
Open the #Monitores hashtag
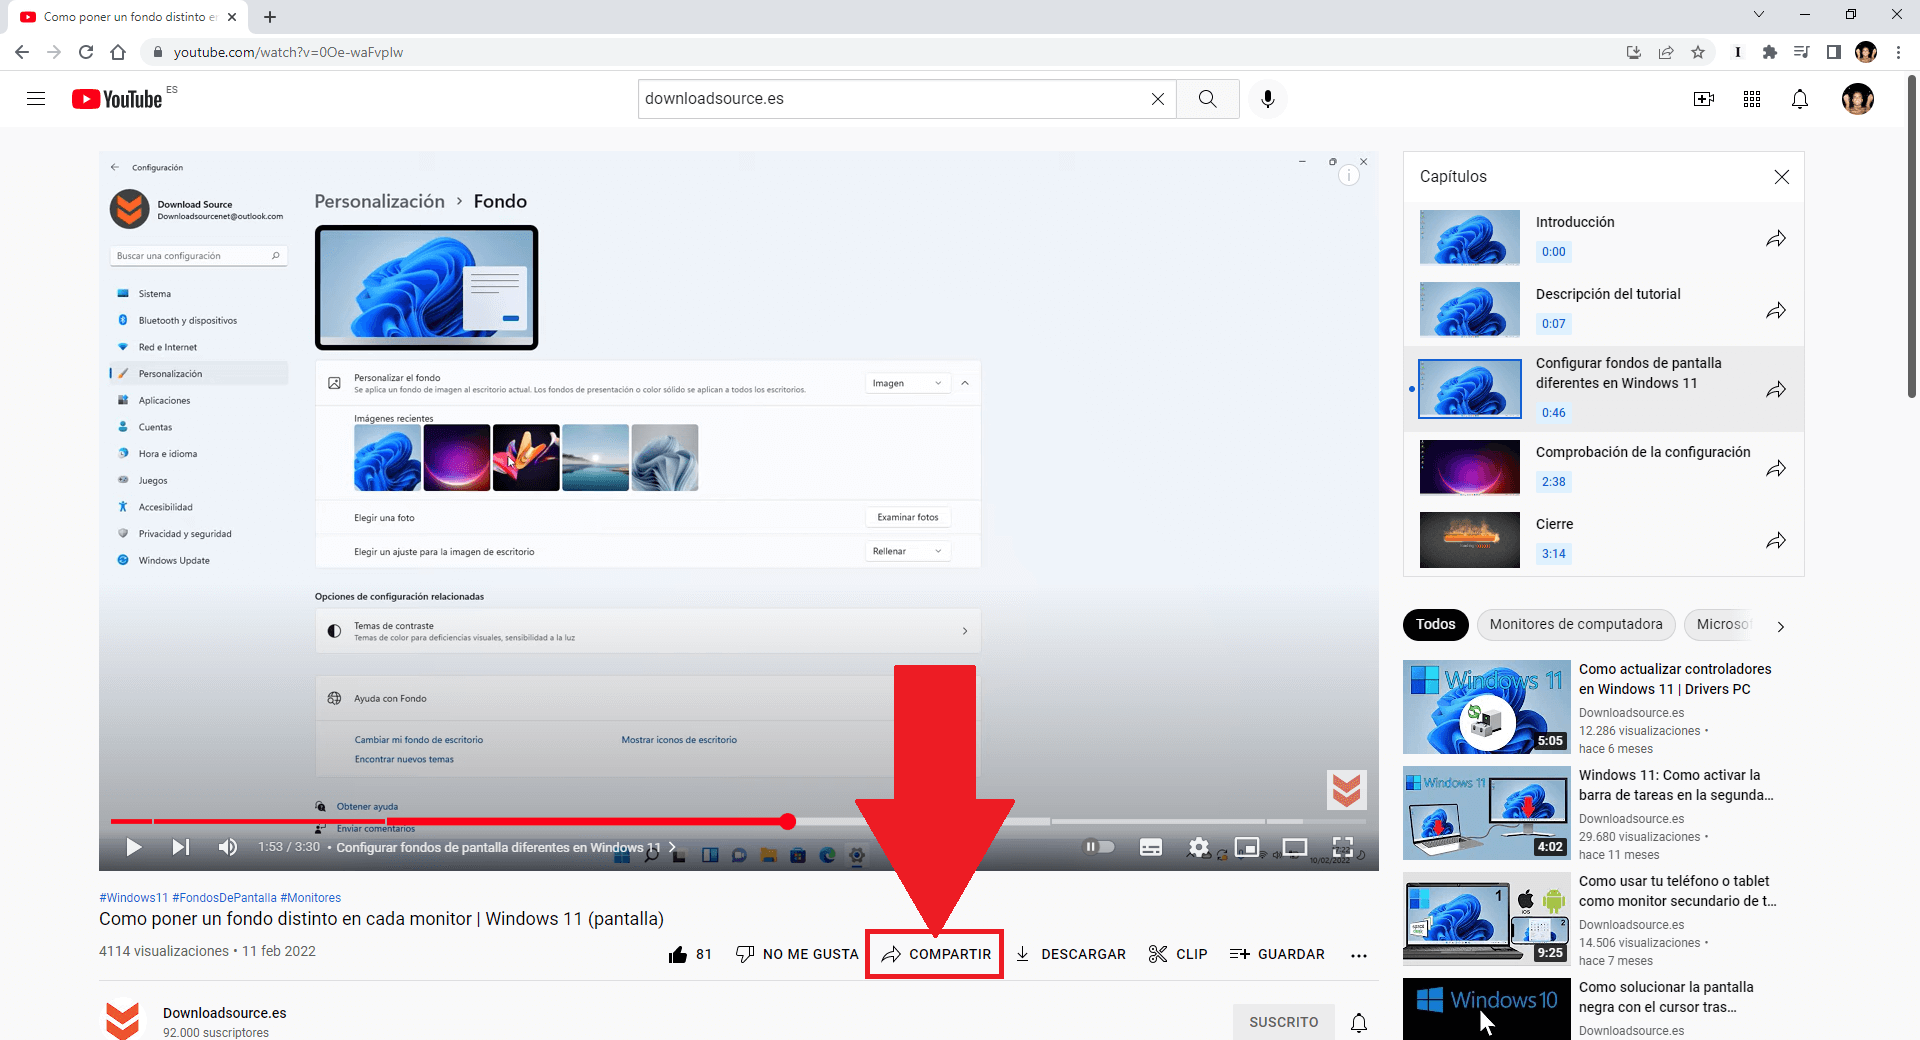coord(311,898)
